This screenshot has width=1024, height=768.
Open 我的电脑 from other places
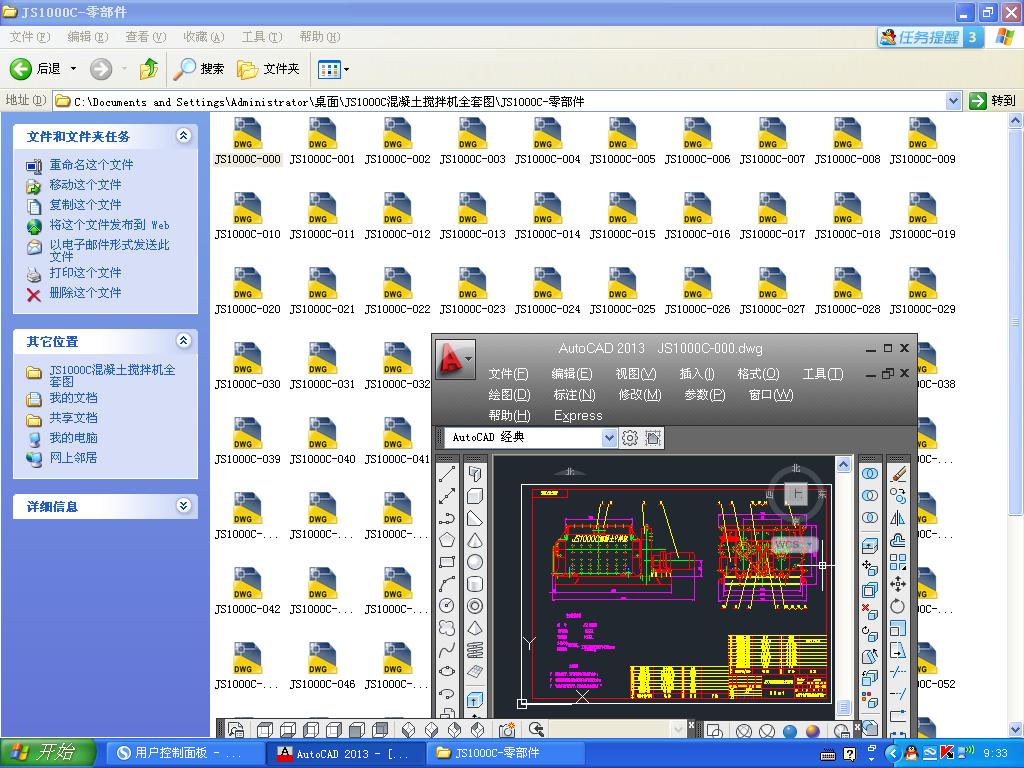(73, 438)
